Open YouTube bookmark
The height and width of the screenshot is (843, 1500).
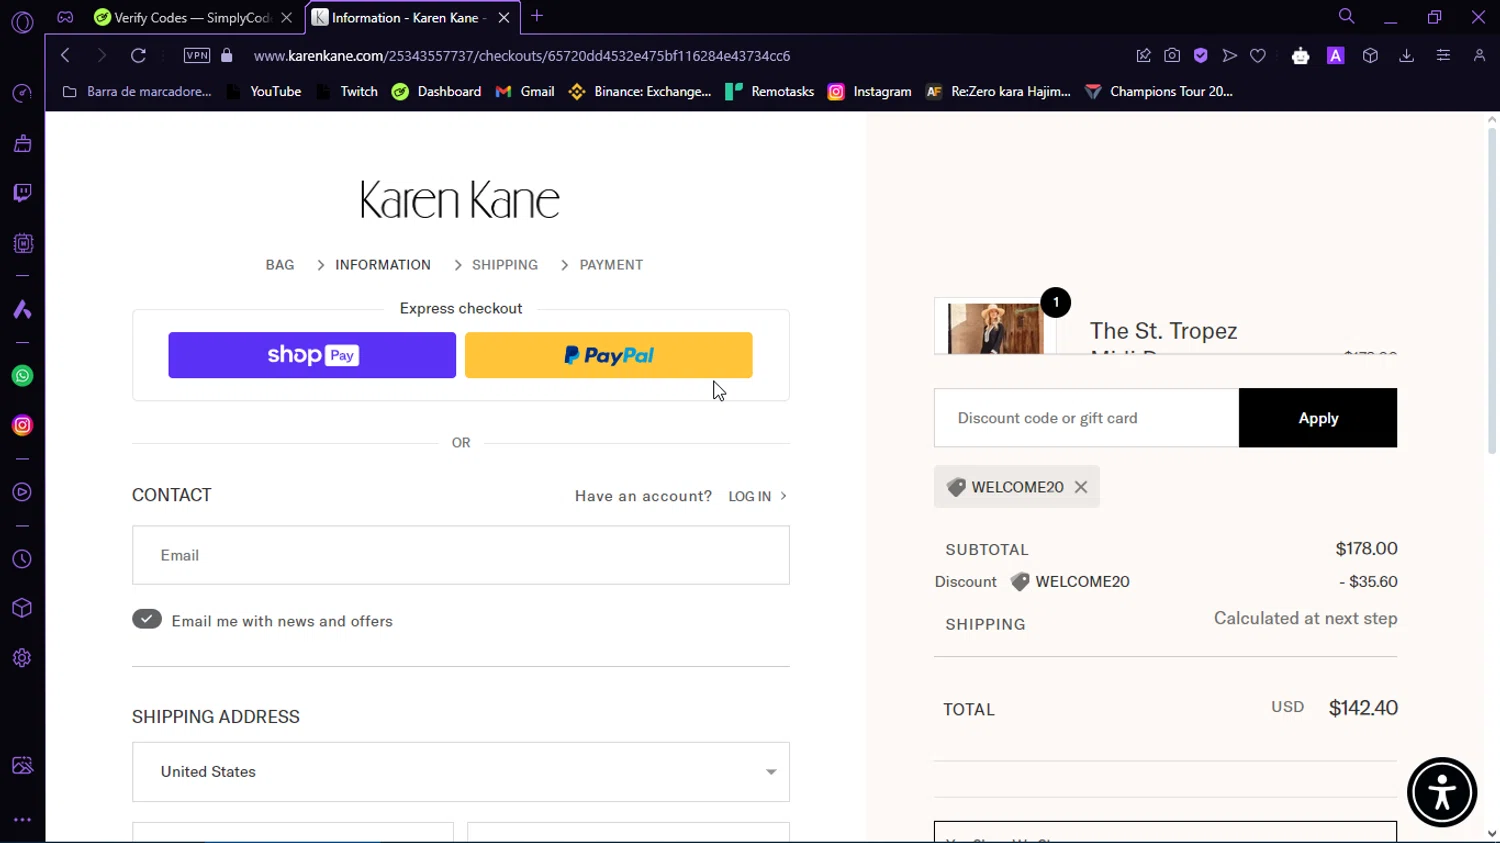pyautogui.click(x=264, y=91)
